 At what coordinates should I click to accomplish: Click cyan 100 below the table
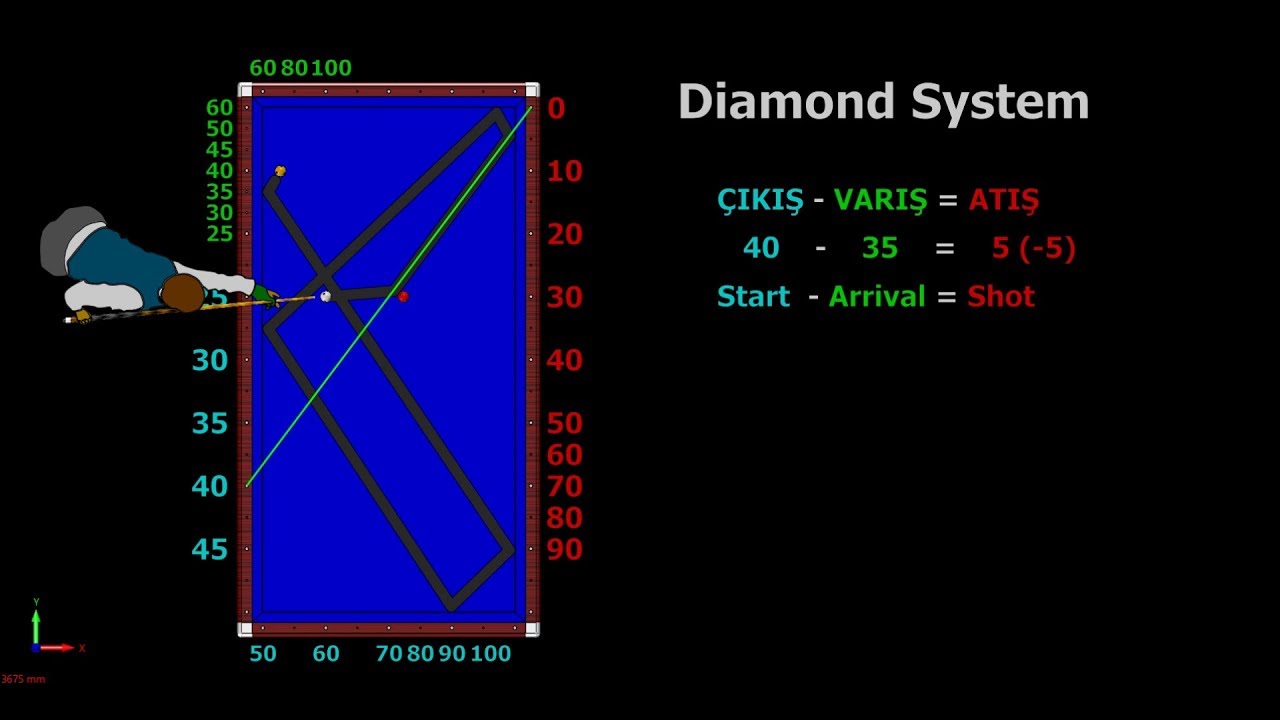pos(490,654)
